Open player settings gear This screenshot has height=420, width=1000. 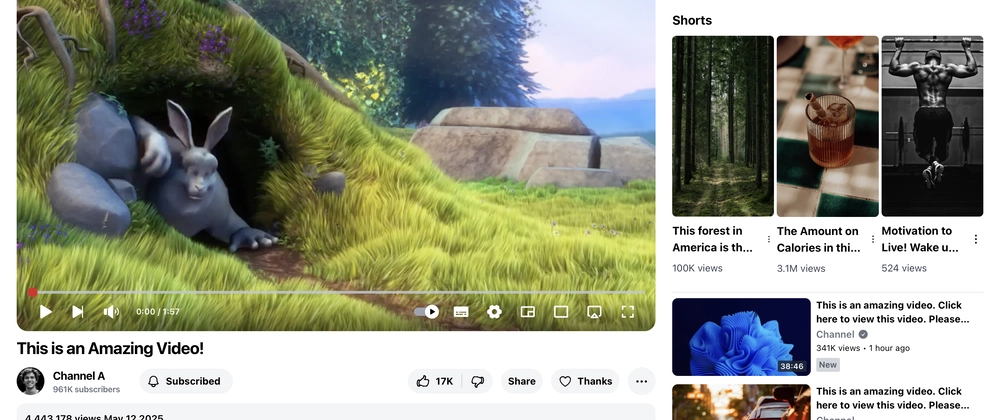point(494,312)
